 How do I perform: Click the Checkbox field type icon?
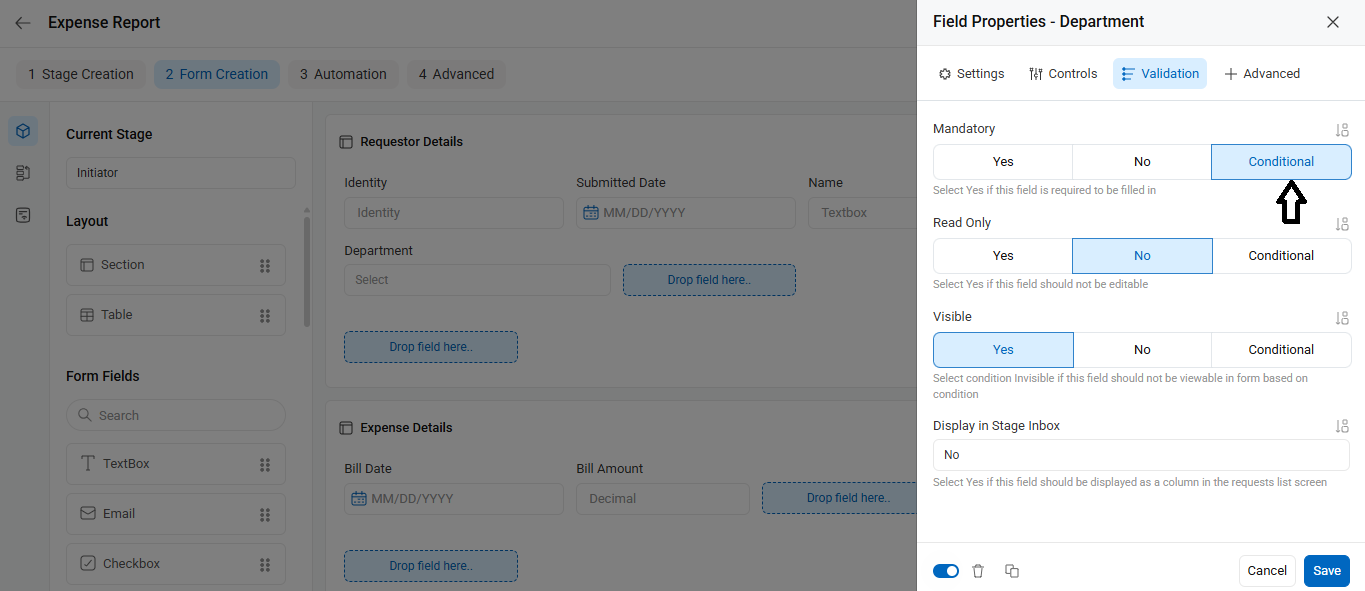coord(88,563)
